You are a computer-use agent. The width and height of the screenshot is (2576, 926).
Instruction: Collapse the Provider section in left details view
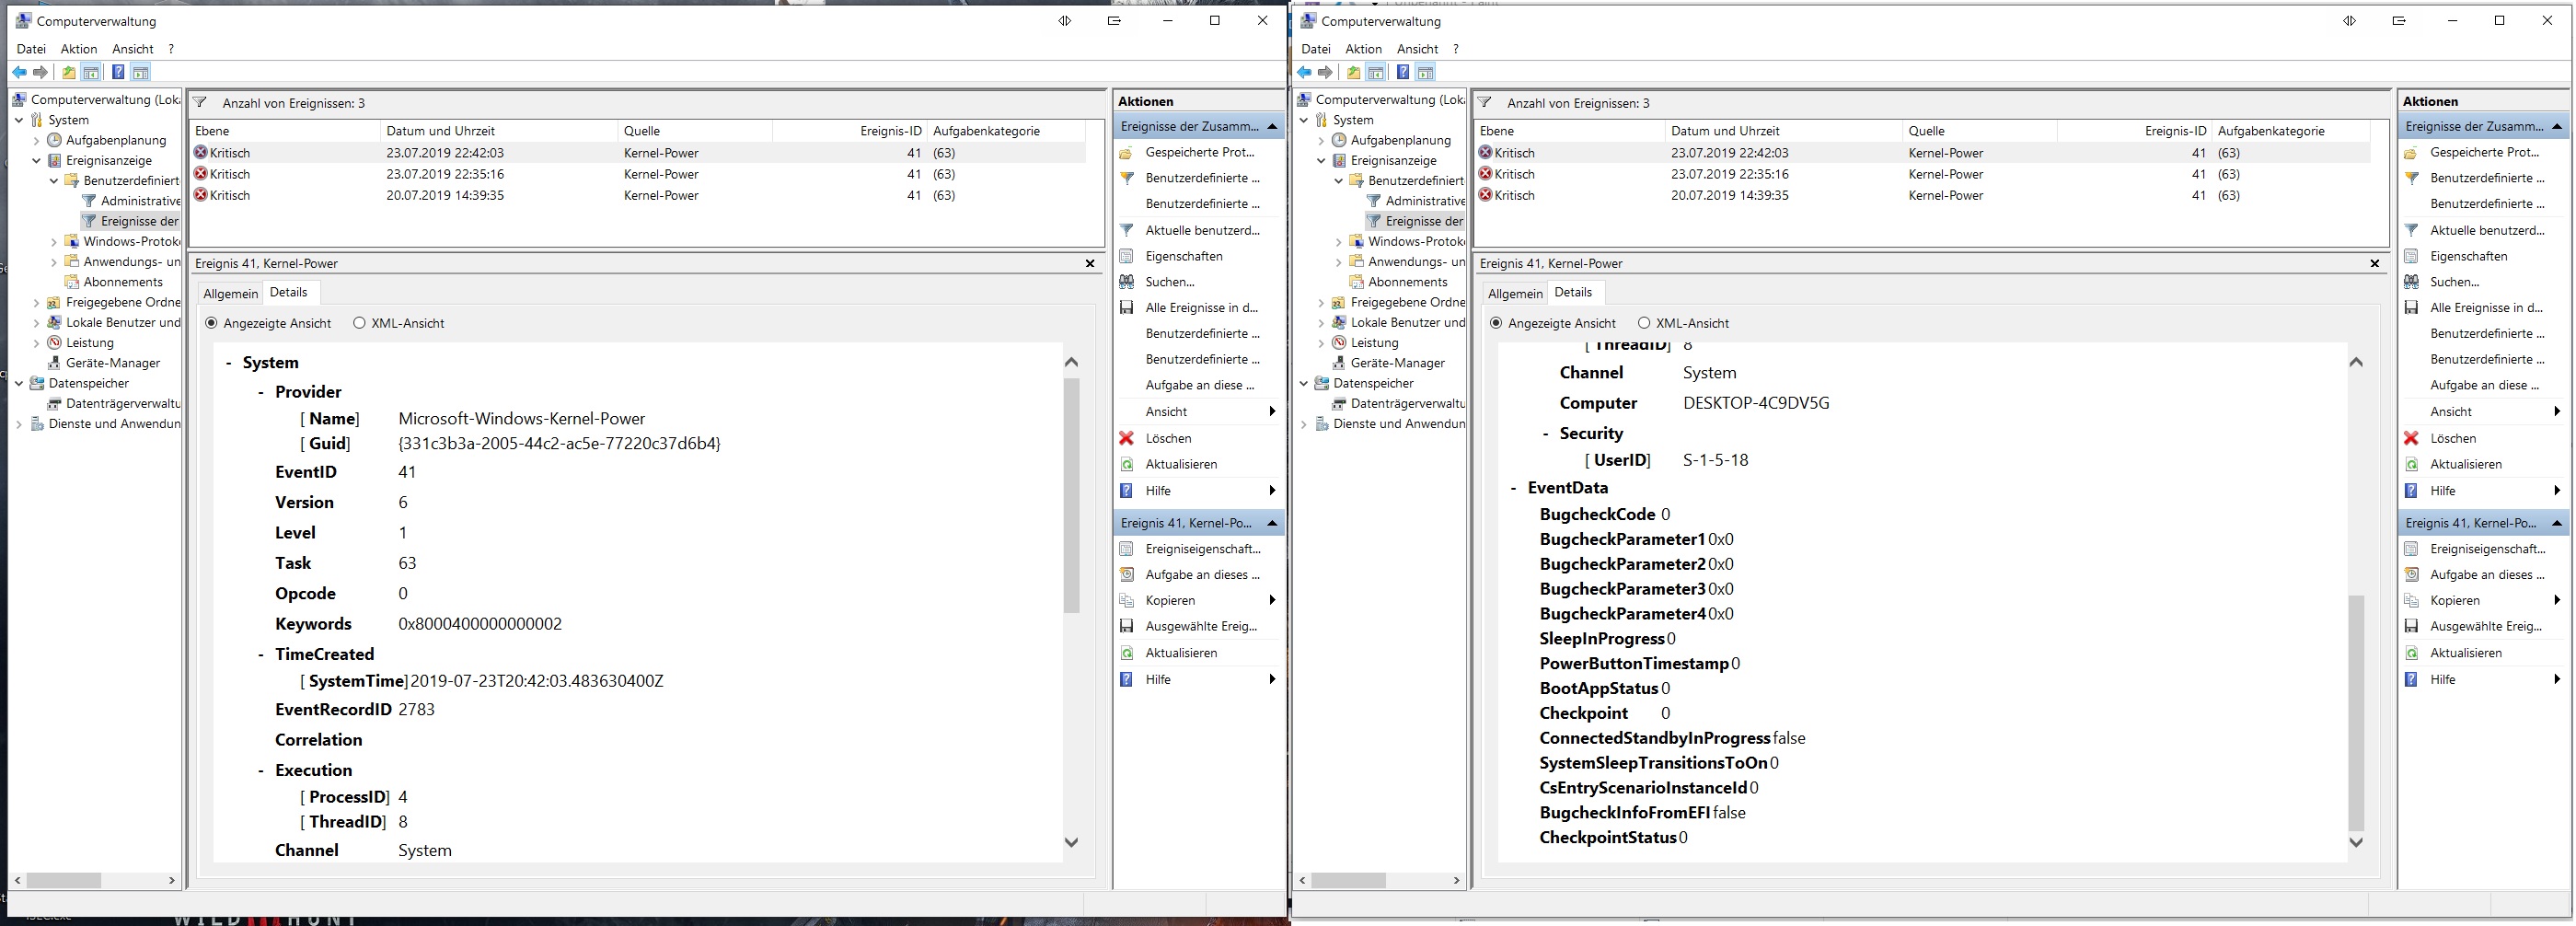261,392
